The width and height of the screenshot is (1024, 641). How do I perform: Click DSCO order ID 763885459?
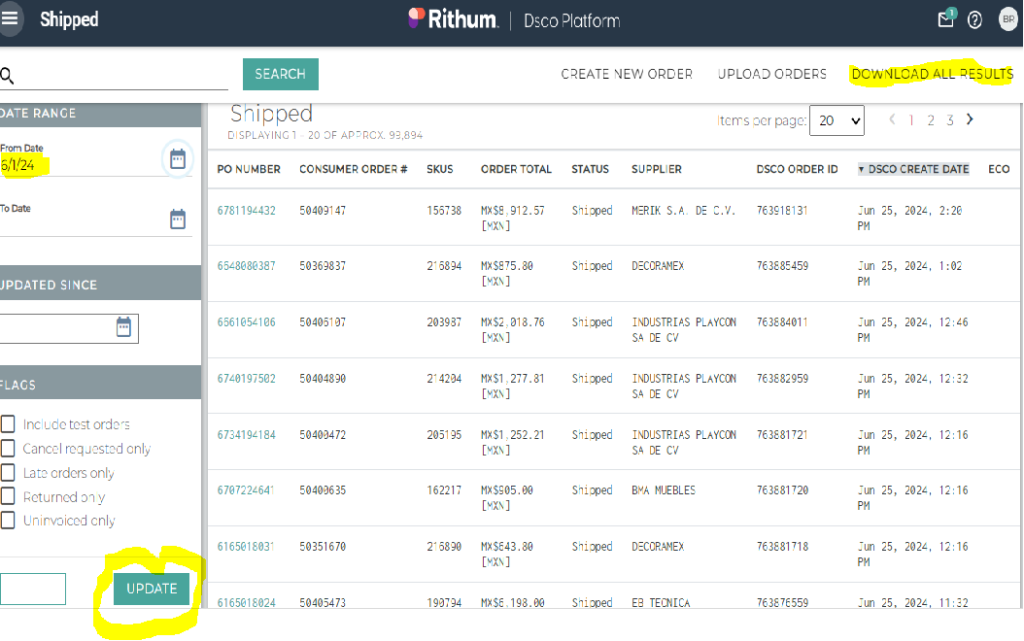tap(782, 266)
